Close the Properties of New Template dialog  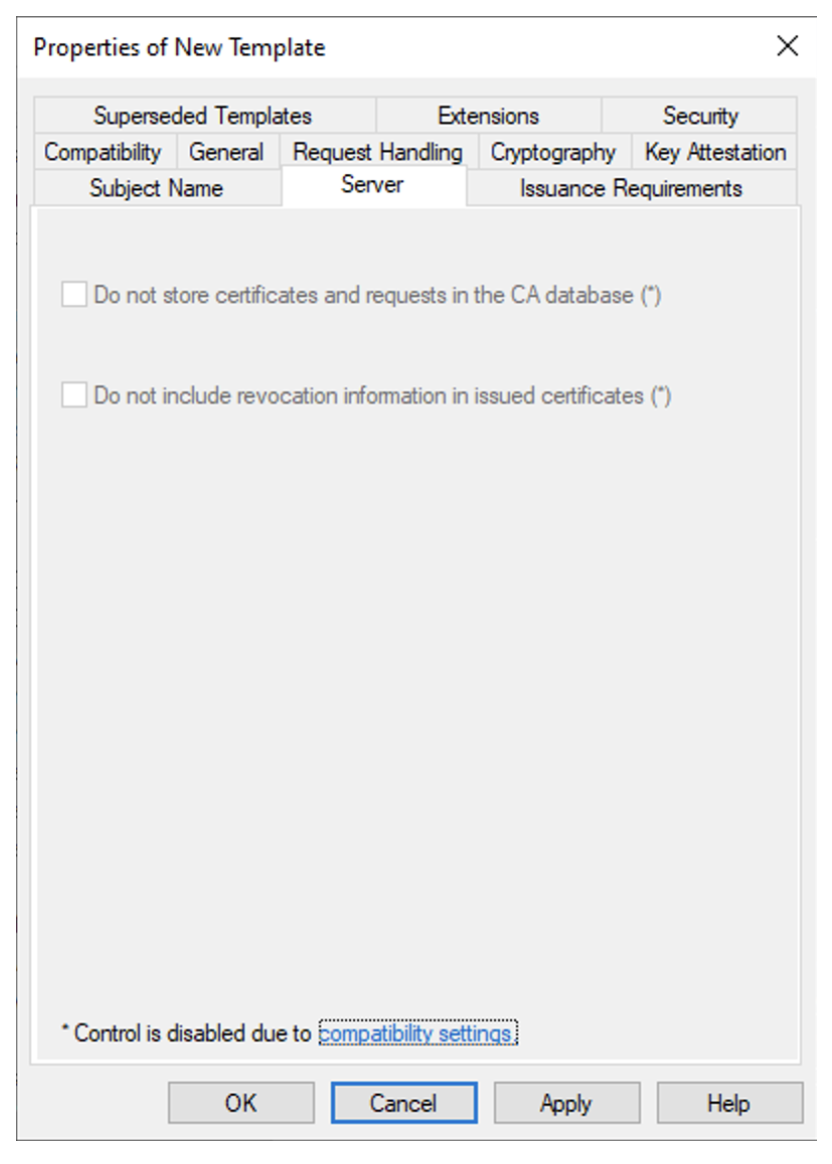tap(787, 46)
